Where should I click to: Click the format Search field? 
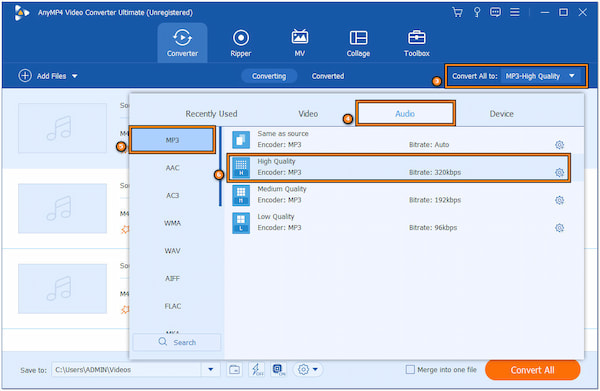pos(177,342)
